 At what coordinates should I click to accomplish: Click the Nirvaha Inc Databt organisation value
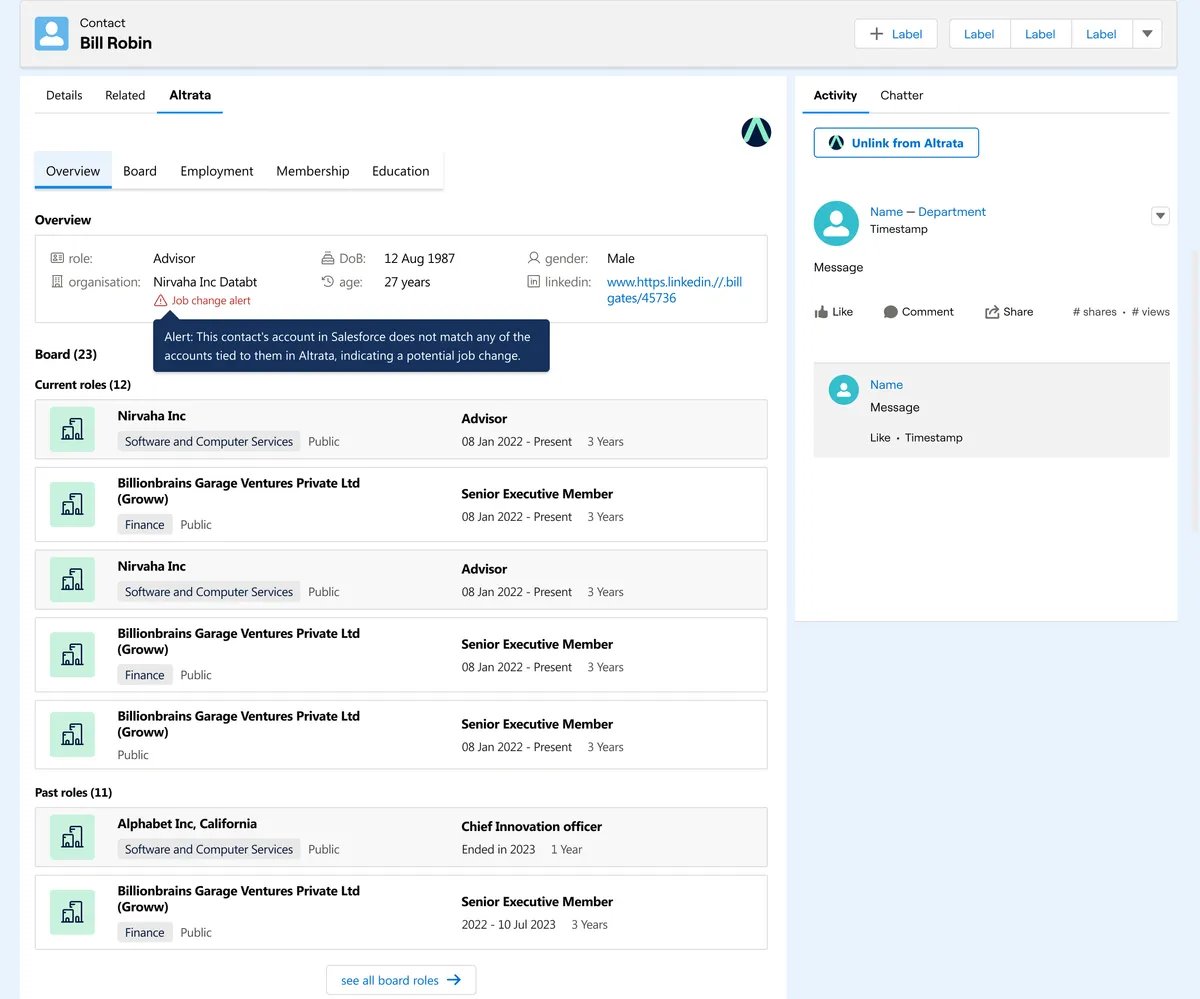pyautogui.click(x=205, y=282)
